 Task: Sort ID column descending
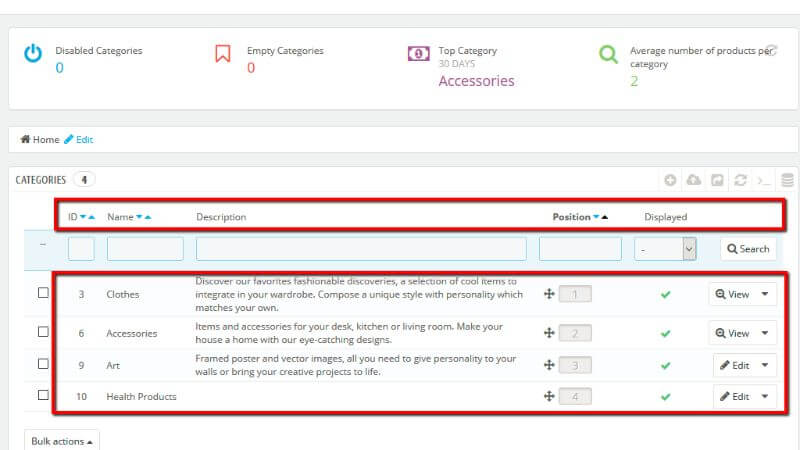click(83, 217)
